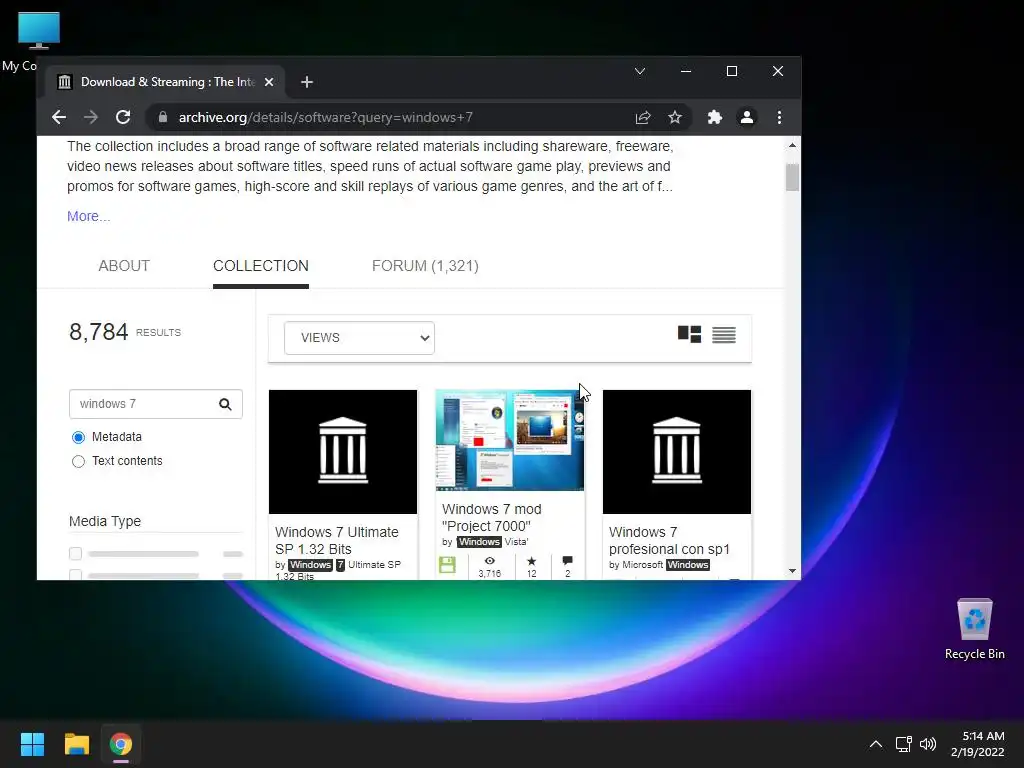1024x768 pixels.
Task: Open the Windows 7 mod "Project 7000" title
Action: point(492,517)
